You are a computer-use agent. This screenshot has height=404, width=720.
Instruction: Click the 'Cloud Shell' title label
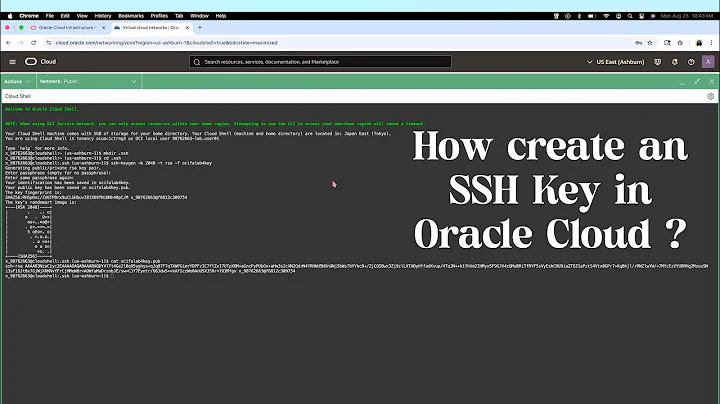point(18,96)
